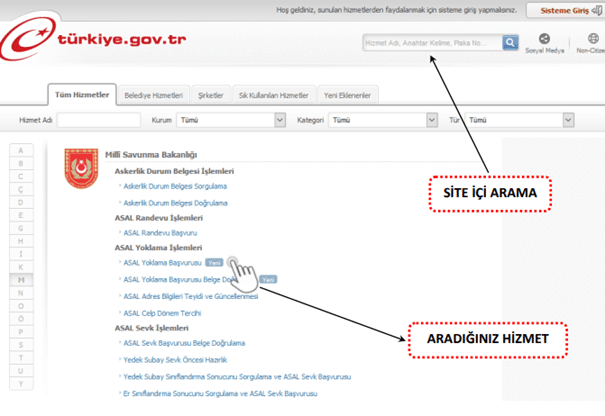
Task: Open ASAL Yoklama Başvurusu link
Action: click(x=162, y=263)
